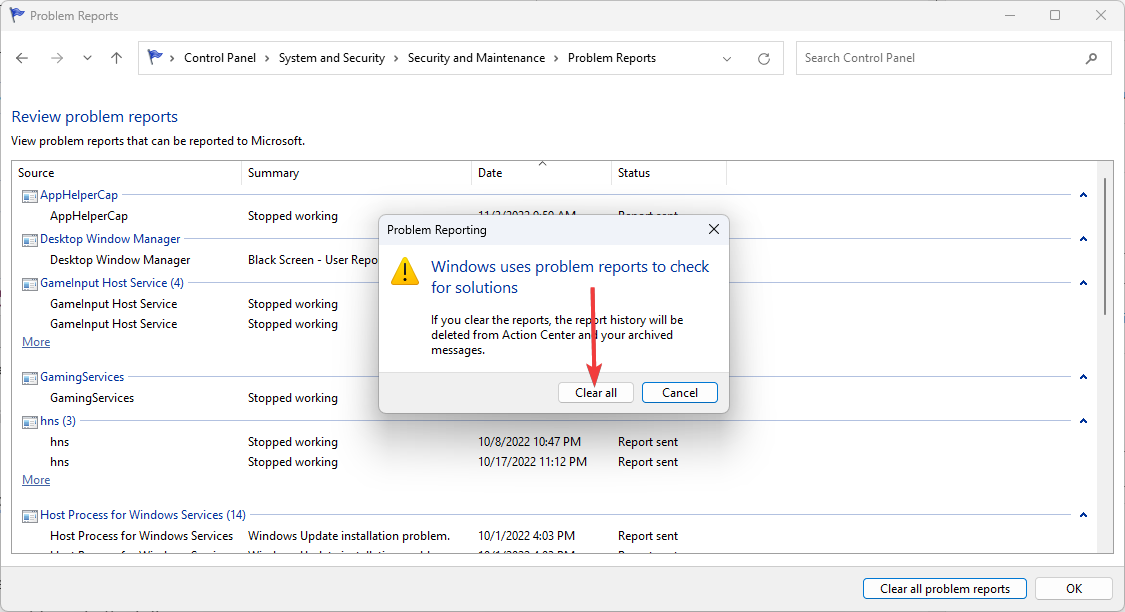Collapse the hns group
1125x612 pixels.
[x=1083, y=421]
